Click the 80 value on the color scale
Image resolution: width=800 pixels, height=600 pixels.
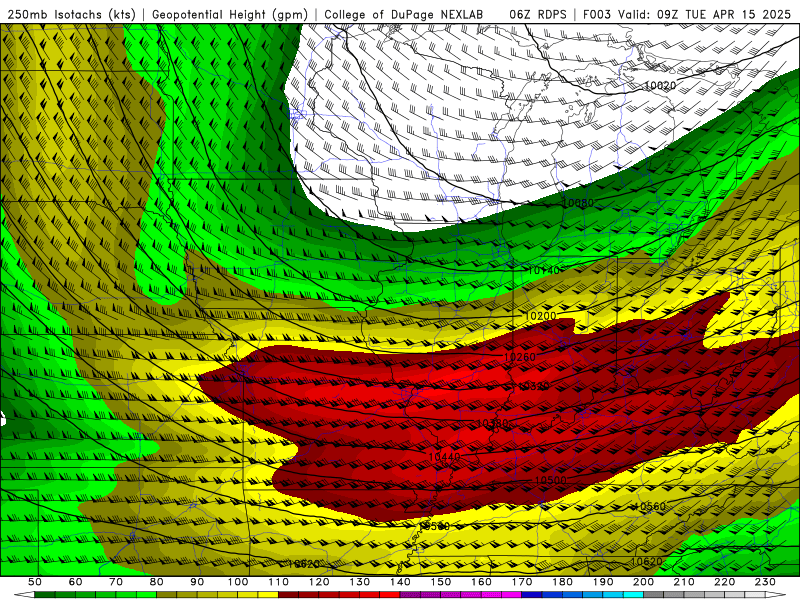click(157, 582)
